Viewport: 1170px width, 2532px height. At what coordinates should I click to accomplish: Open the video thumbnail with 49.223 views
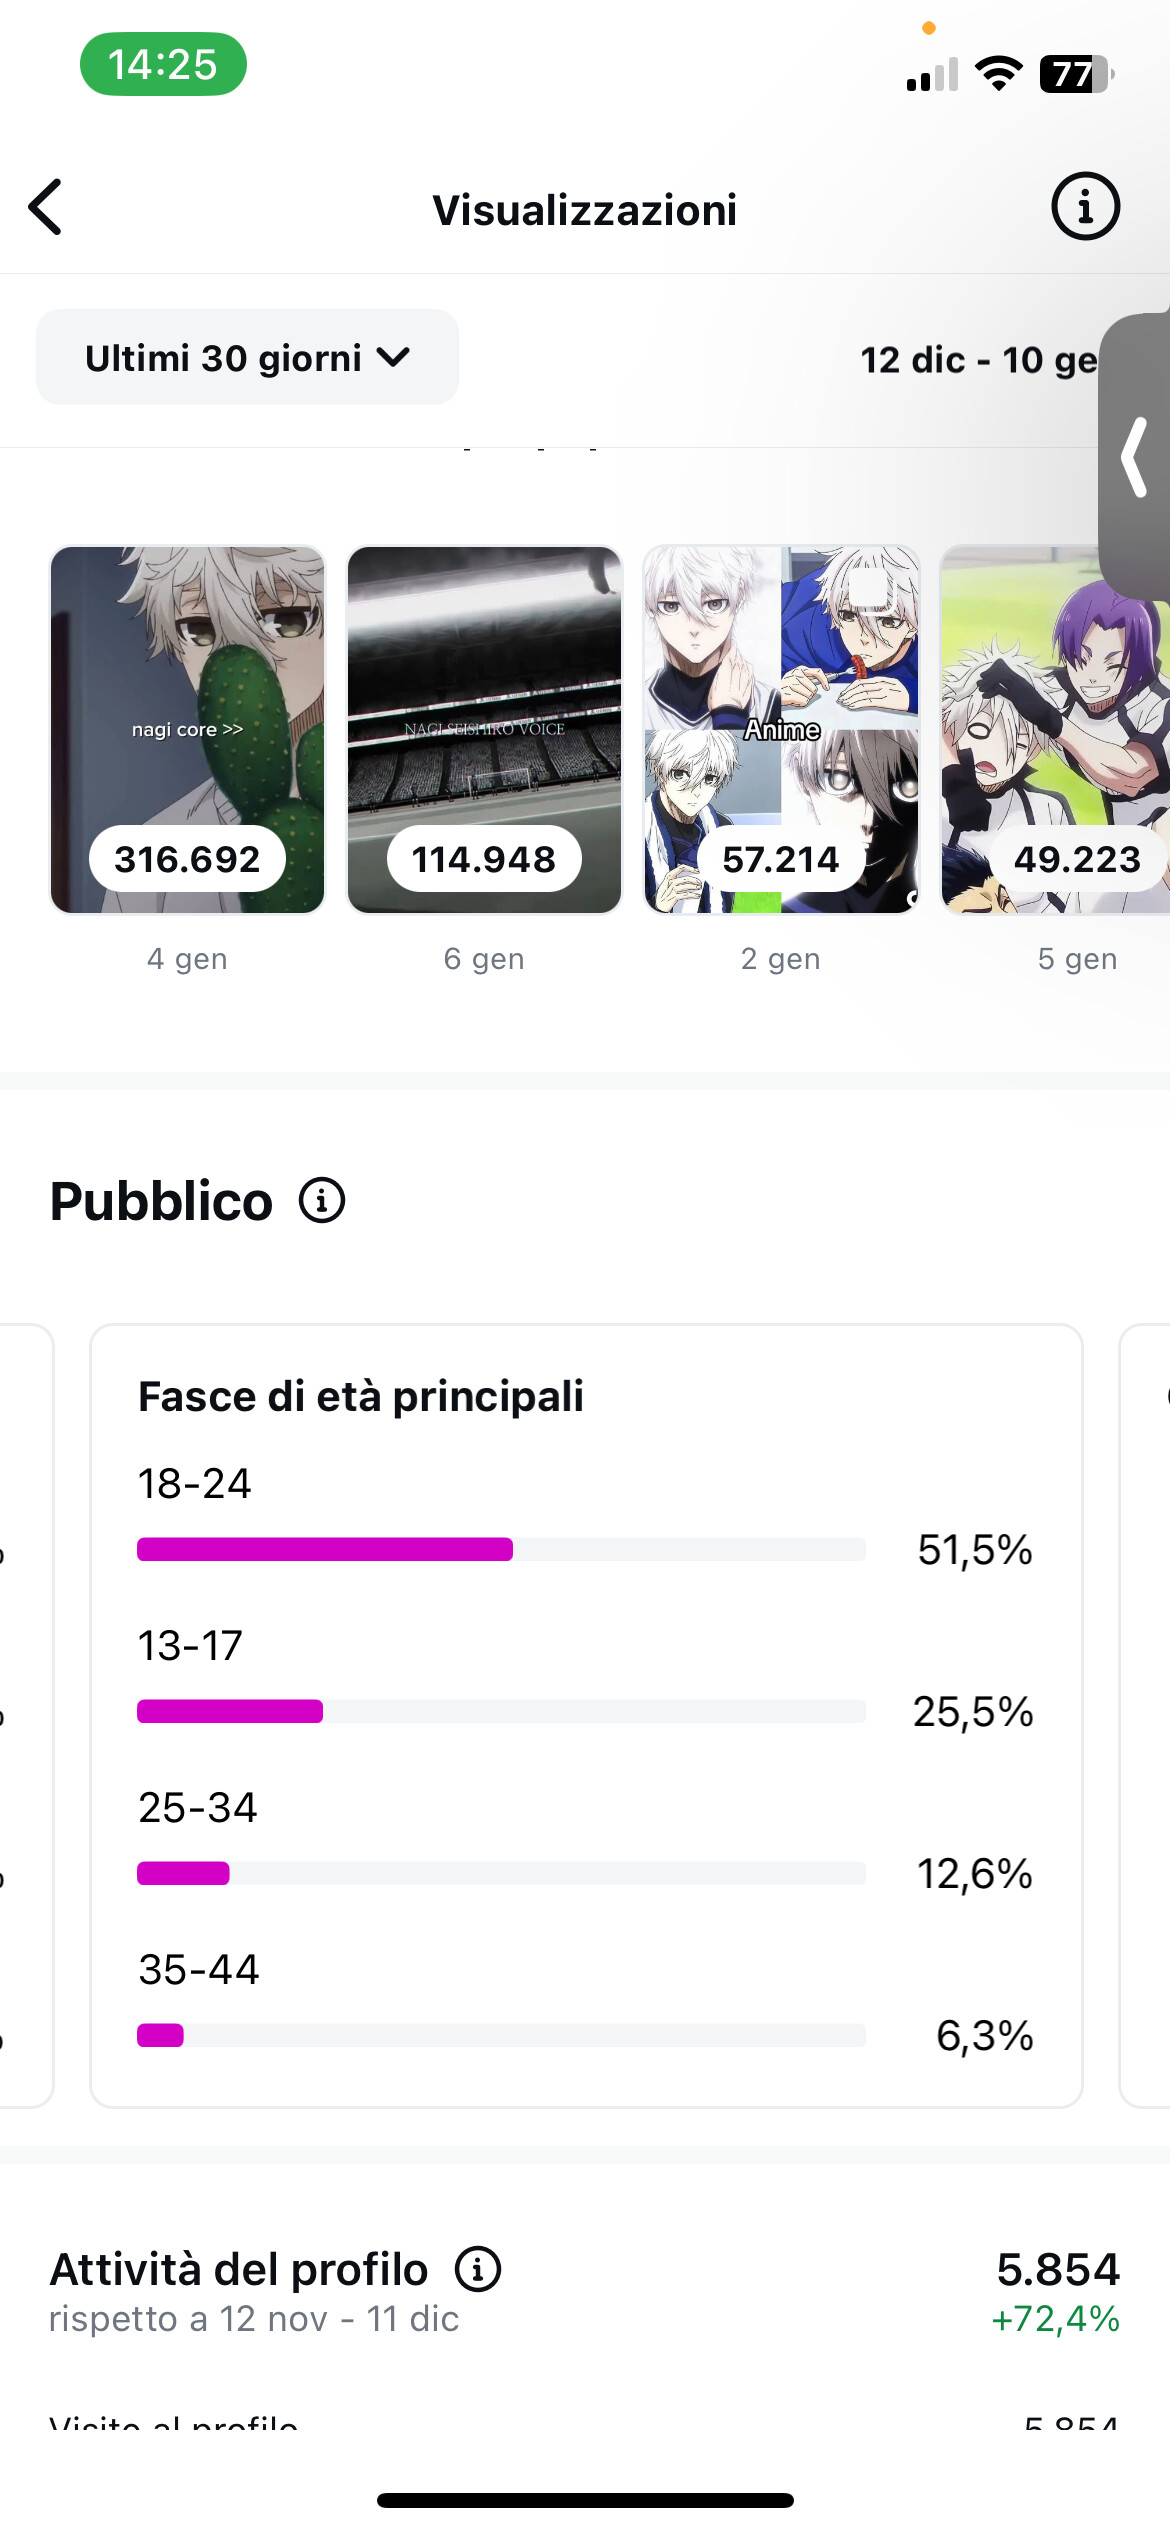point(1054,729)
